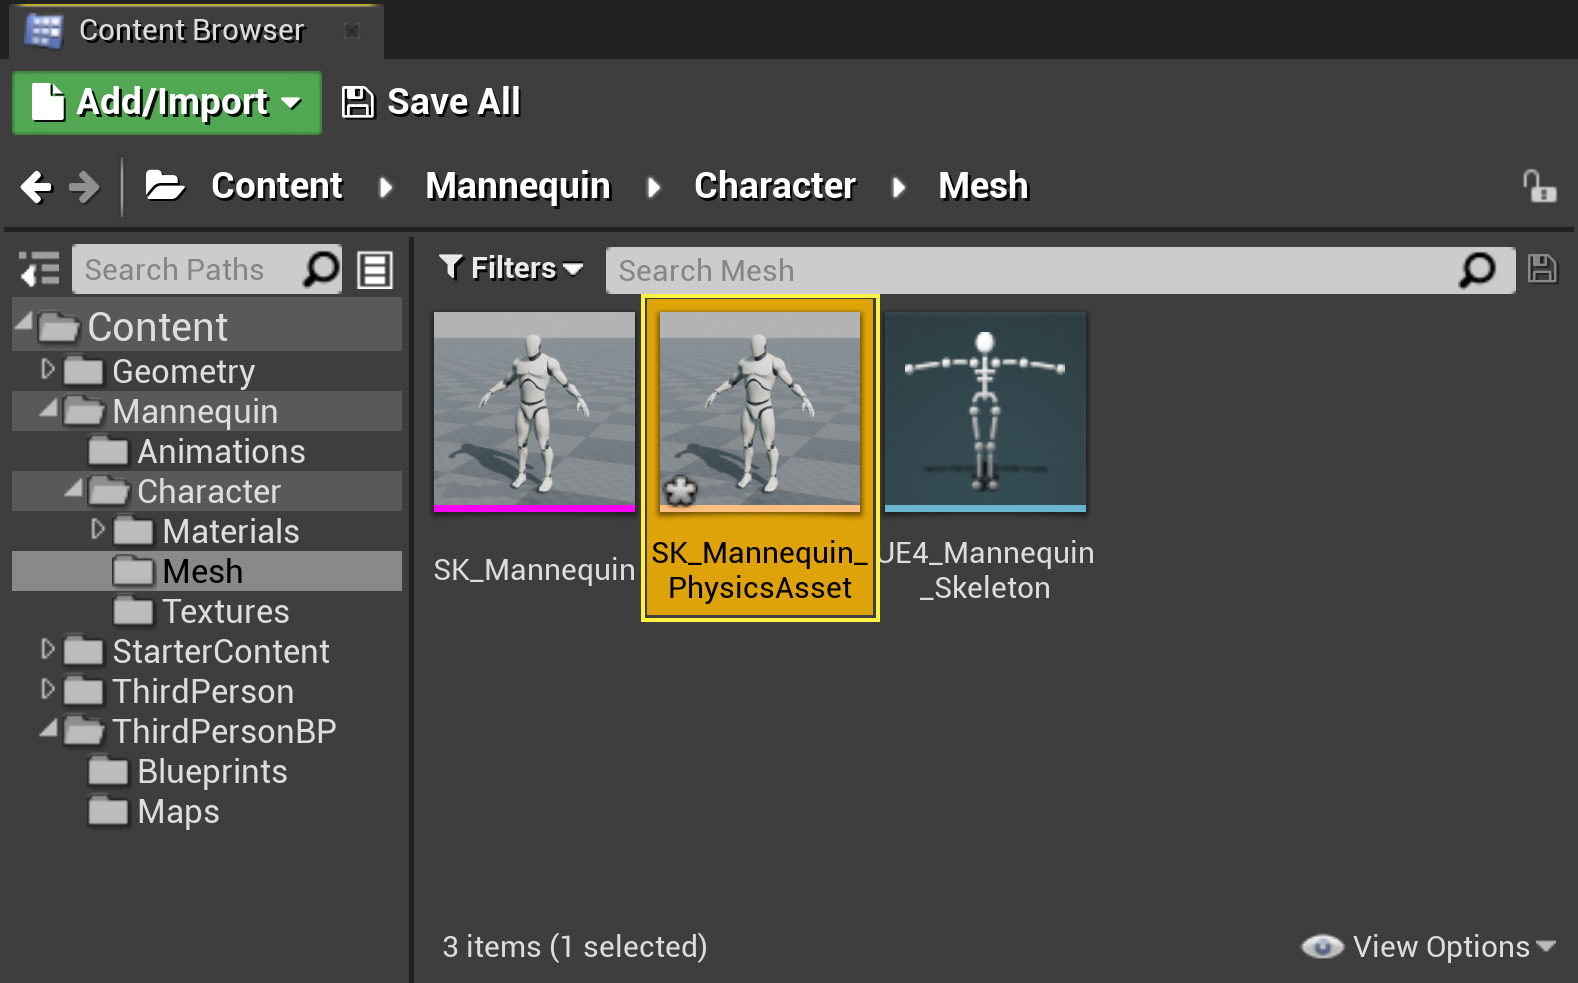
Task: Collapse the Mannequin folder arrow
Action: coord(49,407)
